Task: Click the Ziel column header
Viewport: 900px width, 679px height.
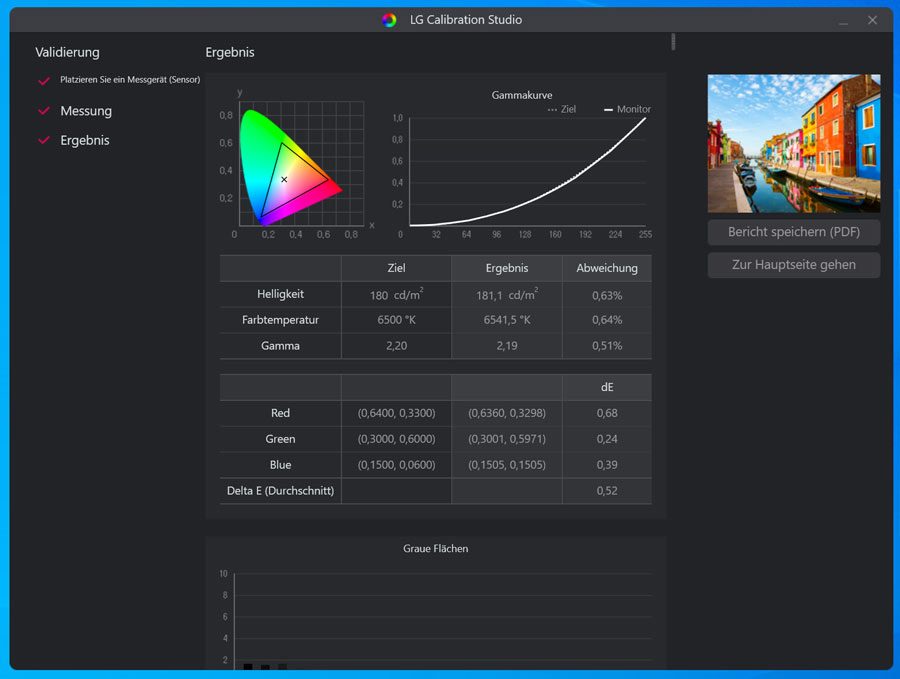Action: point(396,268)
